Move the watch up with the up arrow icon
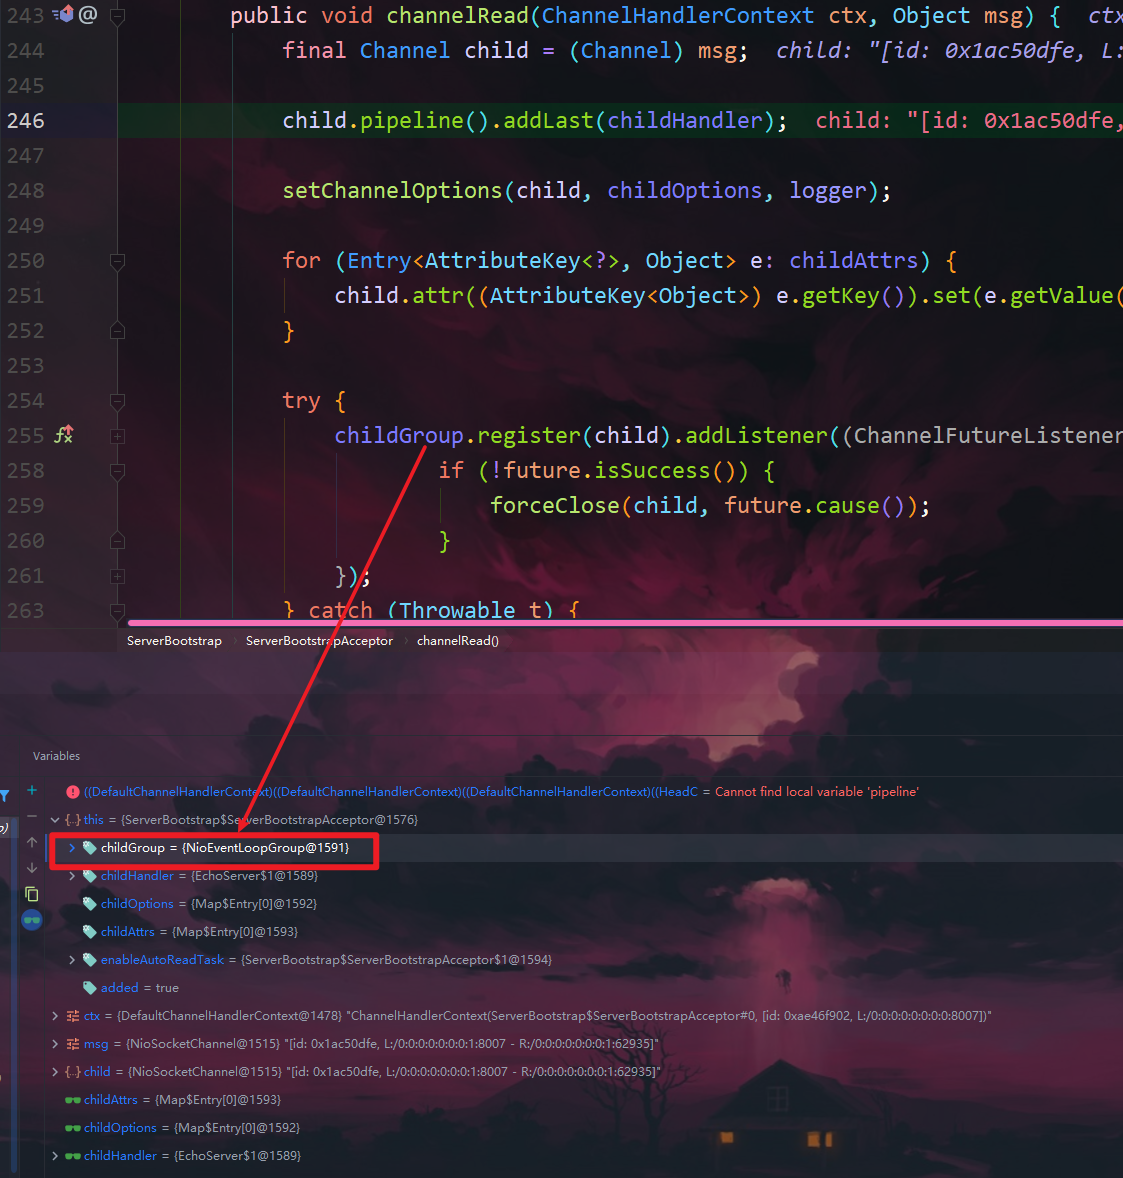Screen dimensions: 1123x1178 click(x=32, y=842)
